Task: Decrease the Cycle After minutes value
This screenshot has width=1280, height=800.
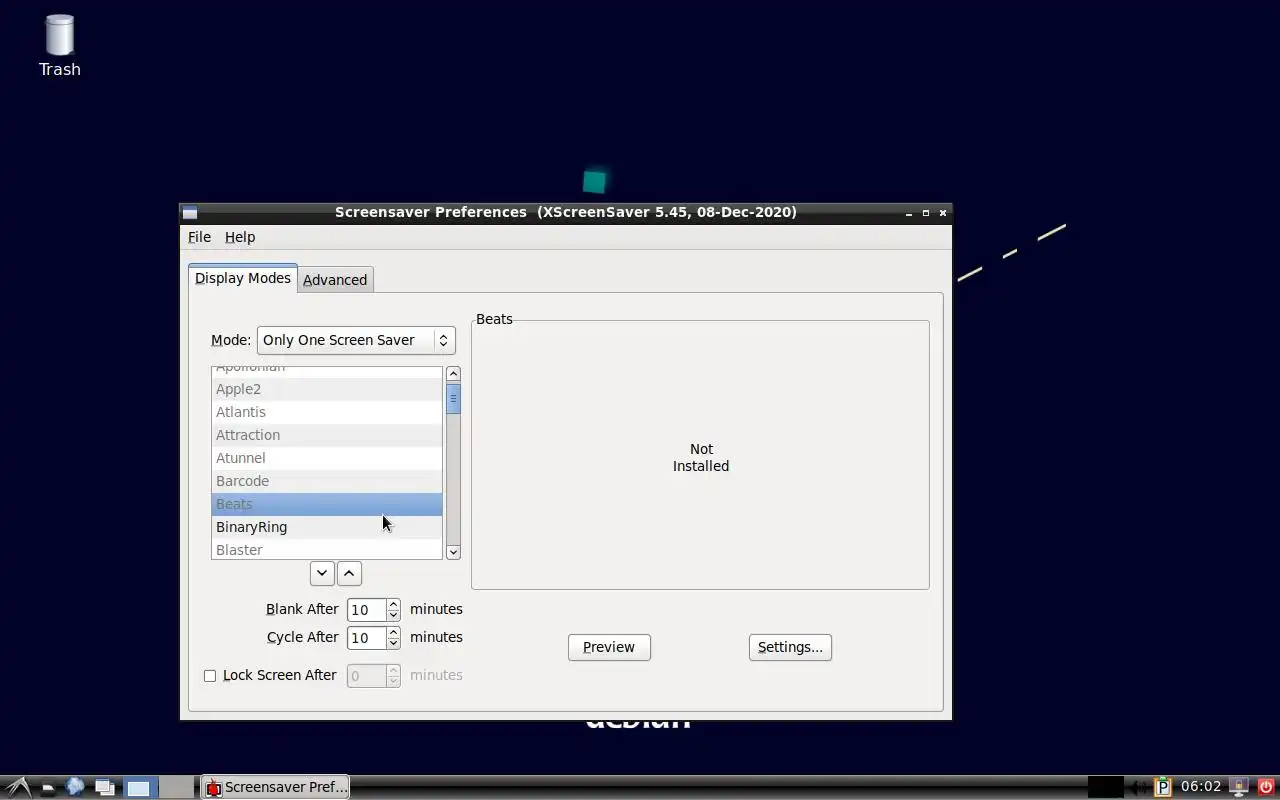Action: coord(393,643)
